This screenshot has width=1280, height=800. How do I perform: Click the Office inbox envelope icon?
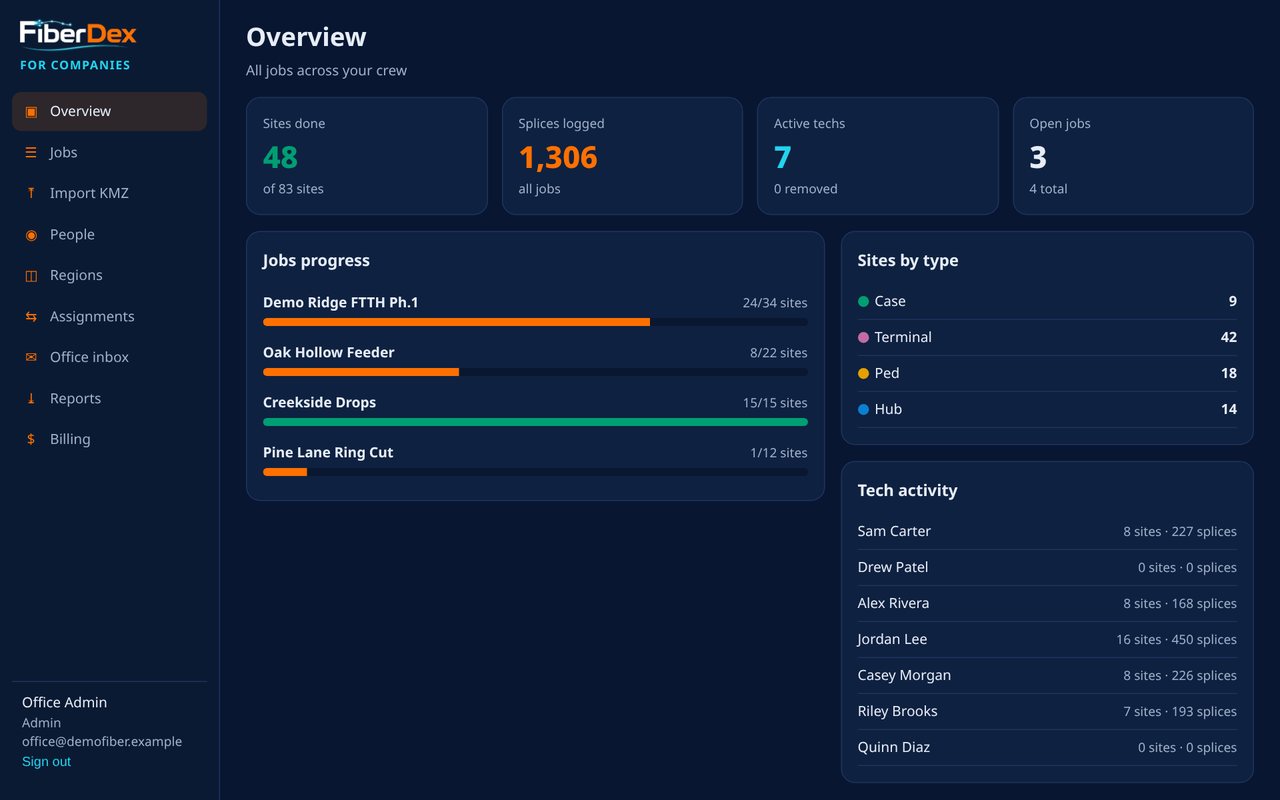[31, 358]
